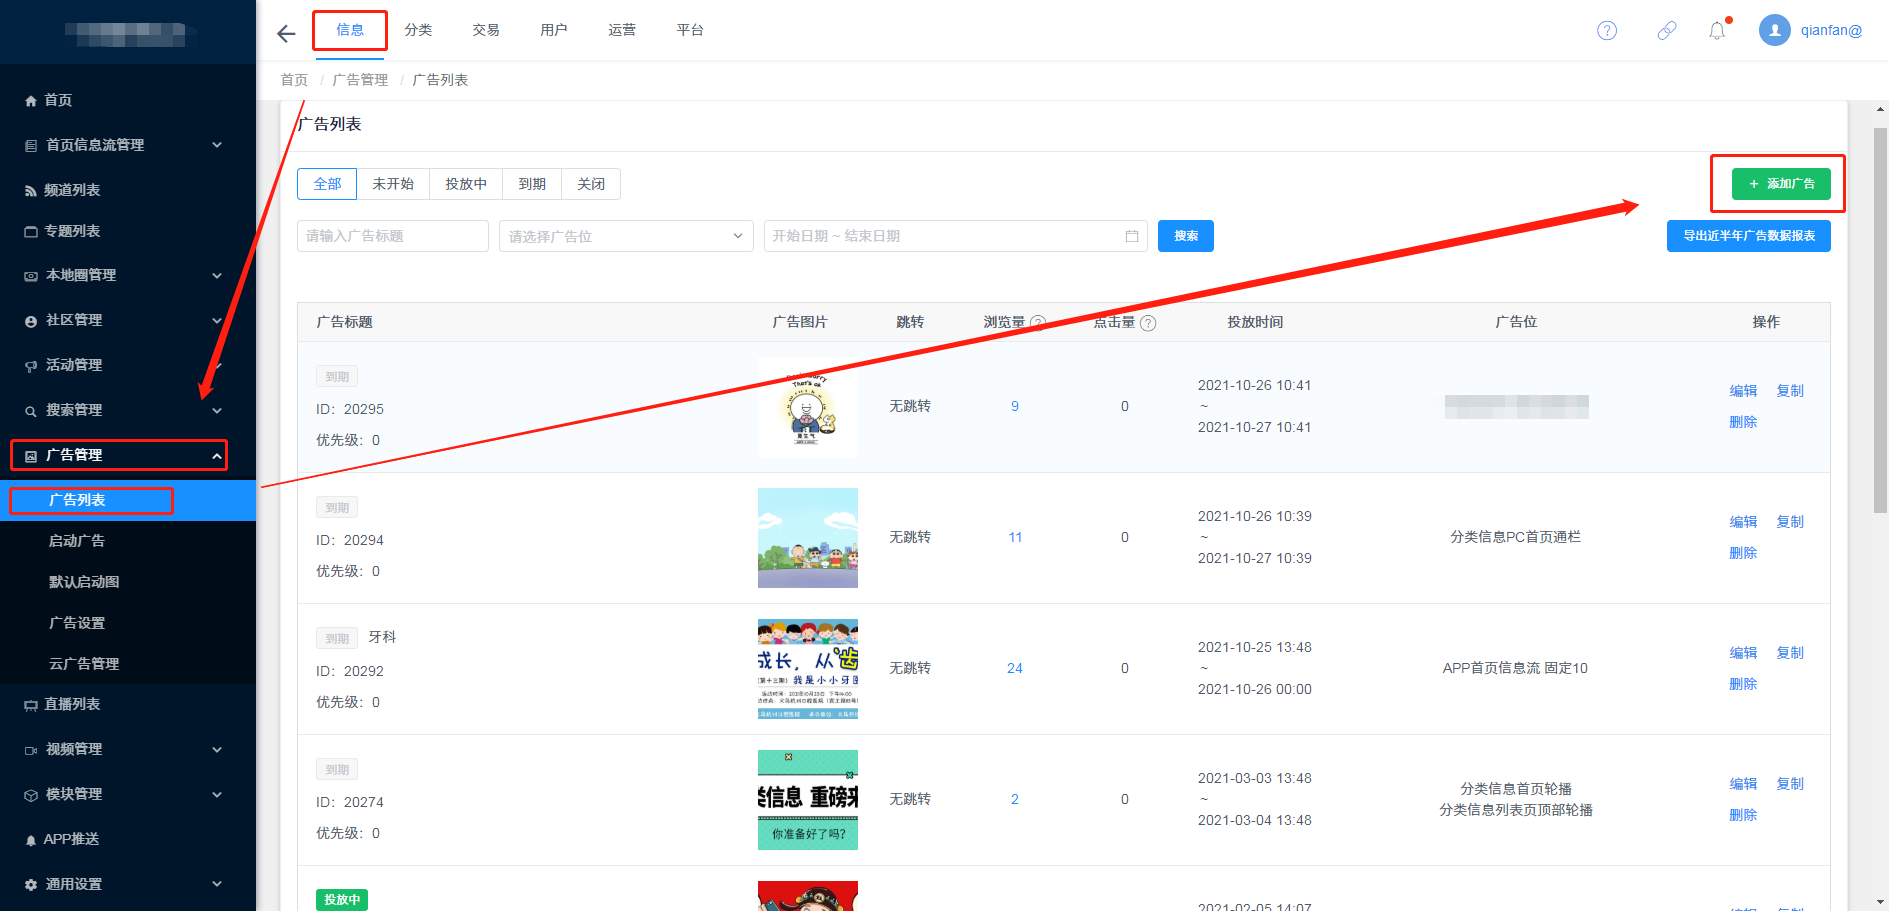The image size is (1889, 911).
Task: Click help icon next to 点击量
Action: tap(1148, 323)
